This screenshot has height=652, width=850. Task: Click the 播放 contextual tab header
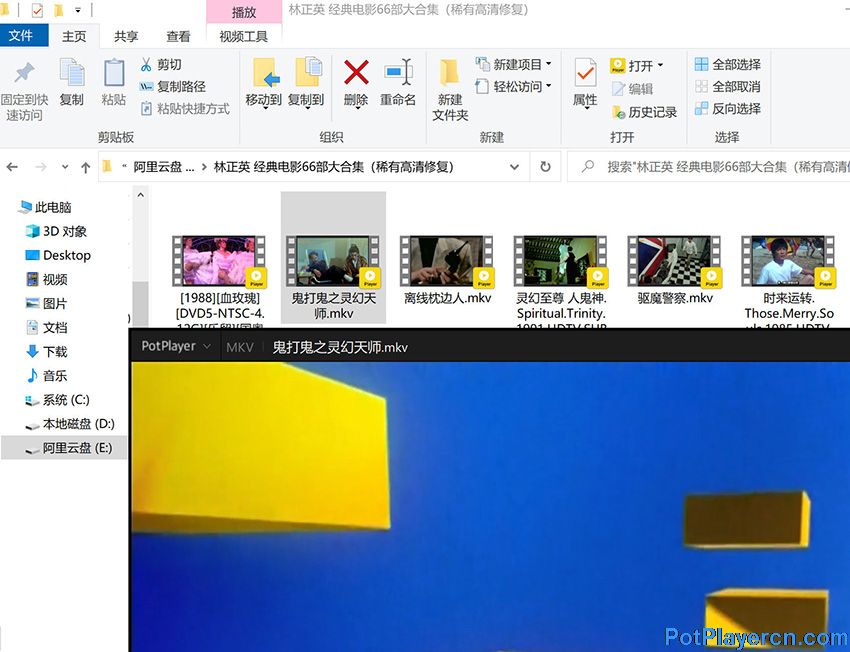(x=244, y=12)
